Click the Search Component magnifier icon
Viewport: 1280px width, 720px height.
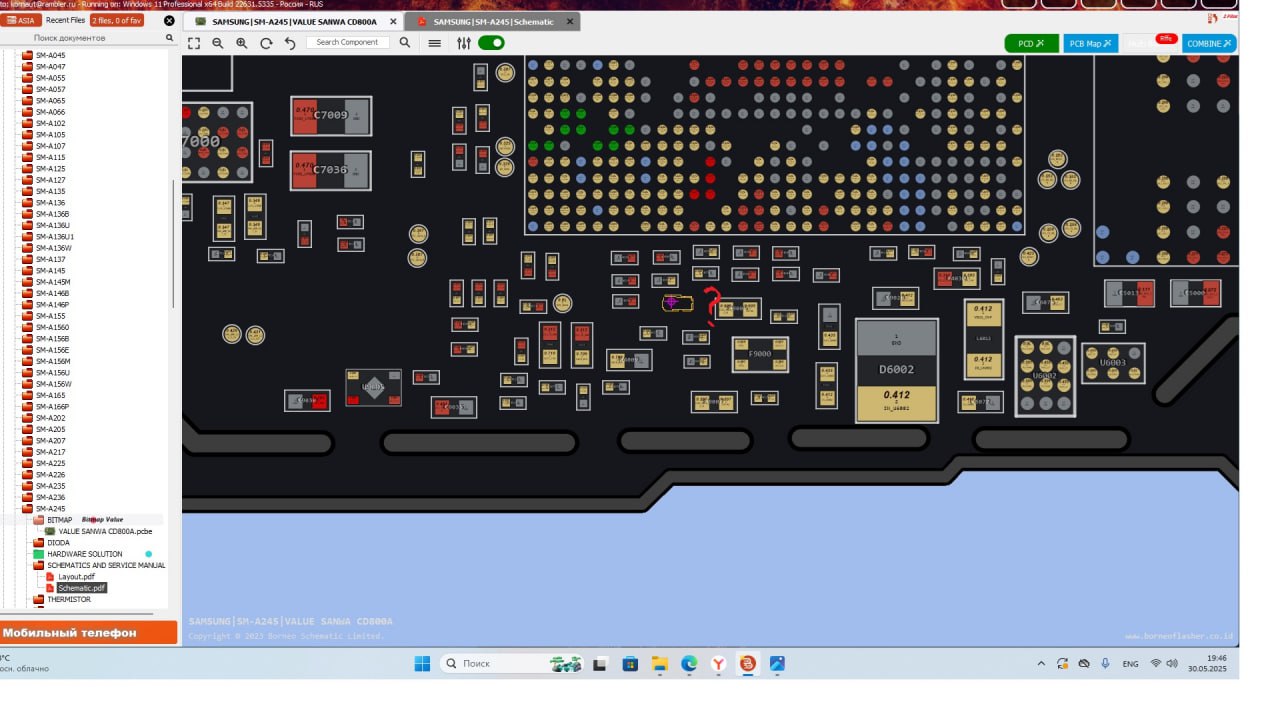click(405, 43)
